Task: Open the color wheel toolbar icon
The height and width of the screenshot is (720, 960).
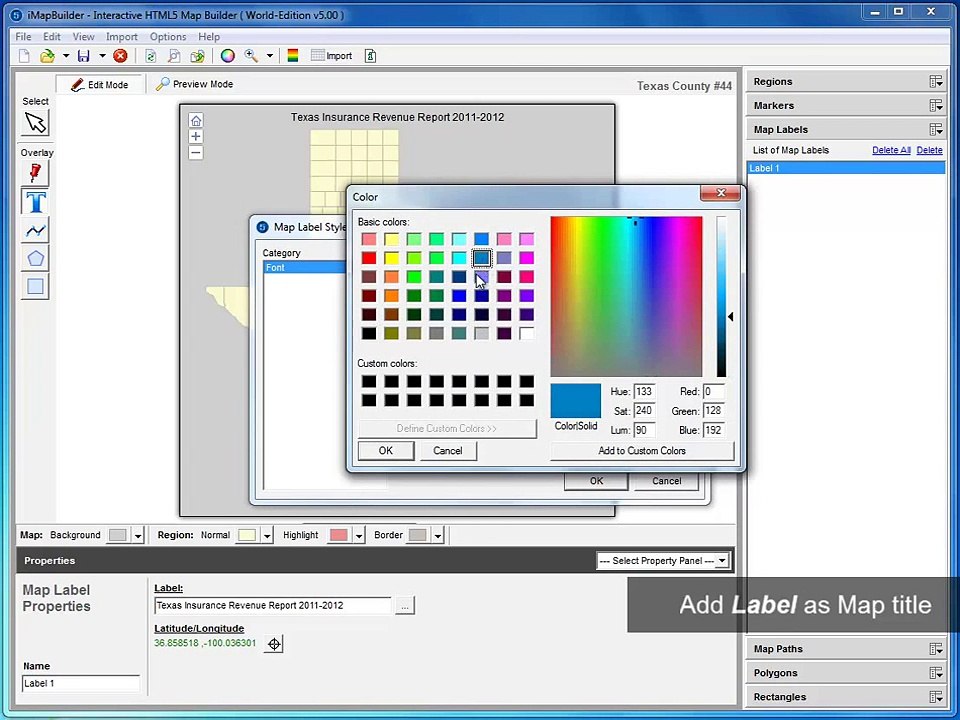Action: point(228,56)
